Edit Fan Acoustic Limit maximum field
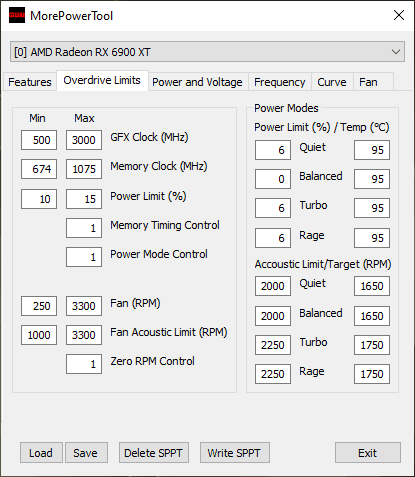Screen dimensions: 415x477 84,335
